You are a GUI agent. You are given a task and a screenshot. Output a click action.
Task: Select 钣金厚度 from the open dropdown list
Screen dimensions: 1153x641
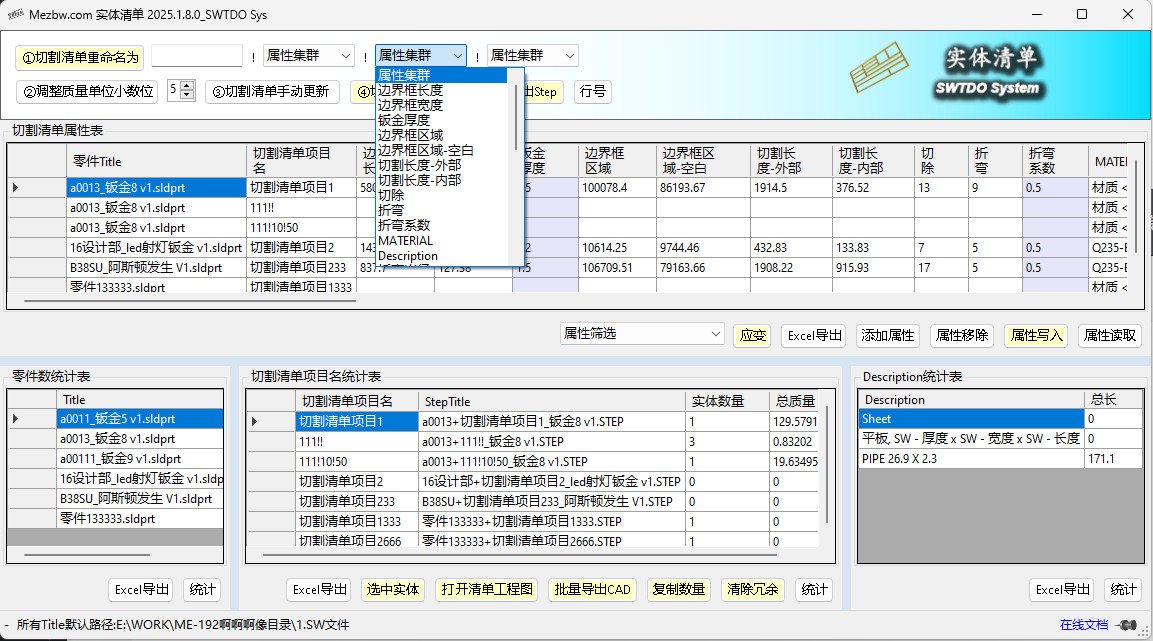[405, 120]
